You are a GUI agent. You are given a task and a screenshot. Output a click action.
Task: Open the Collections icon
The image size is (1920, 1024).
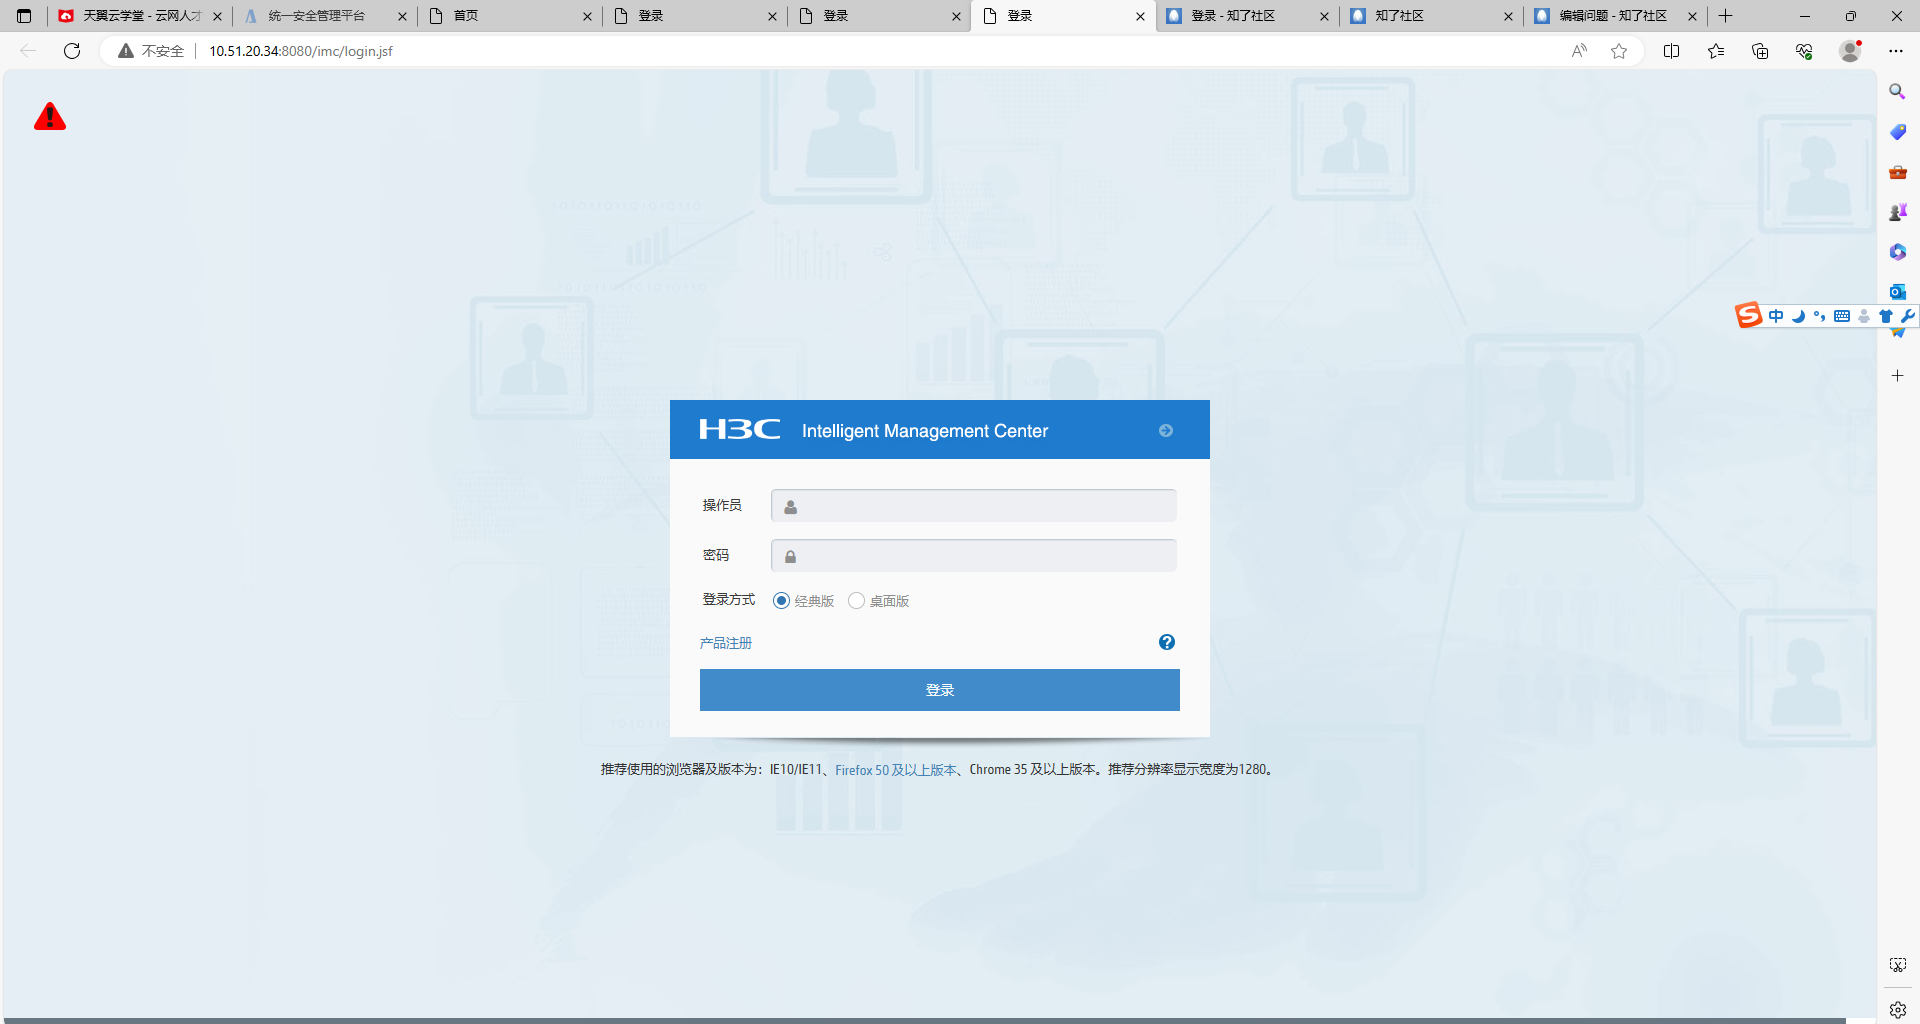tap(1760, 51)
